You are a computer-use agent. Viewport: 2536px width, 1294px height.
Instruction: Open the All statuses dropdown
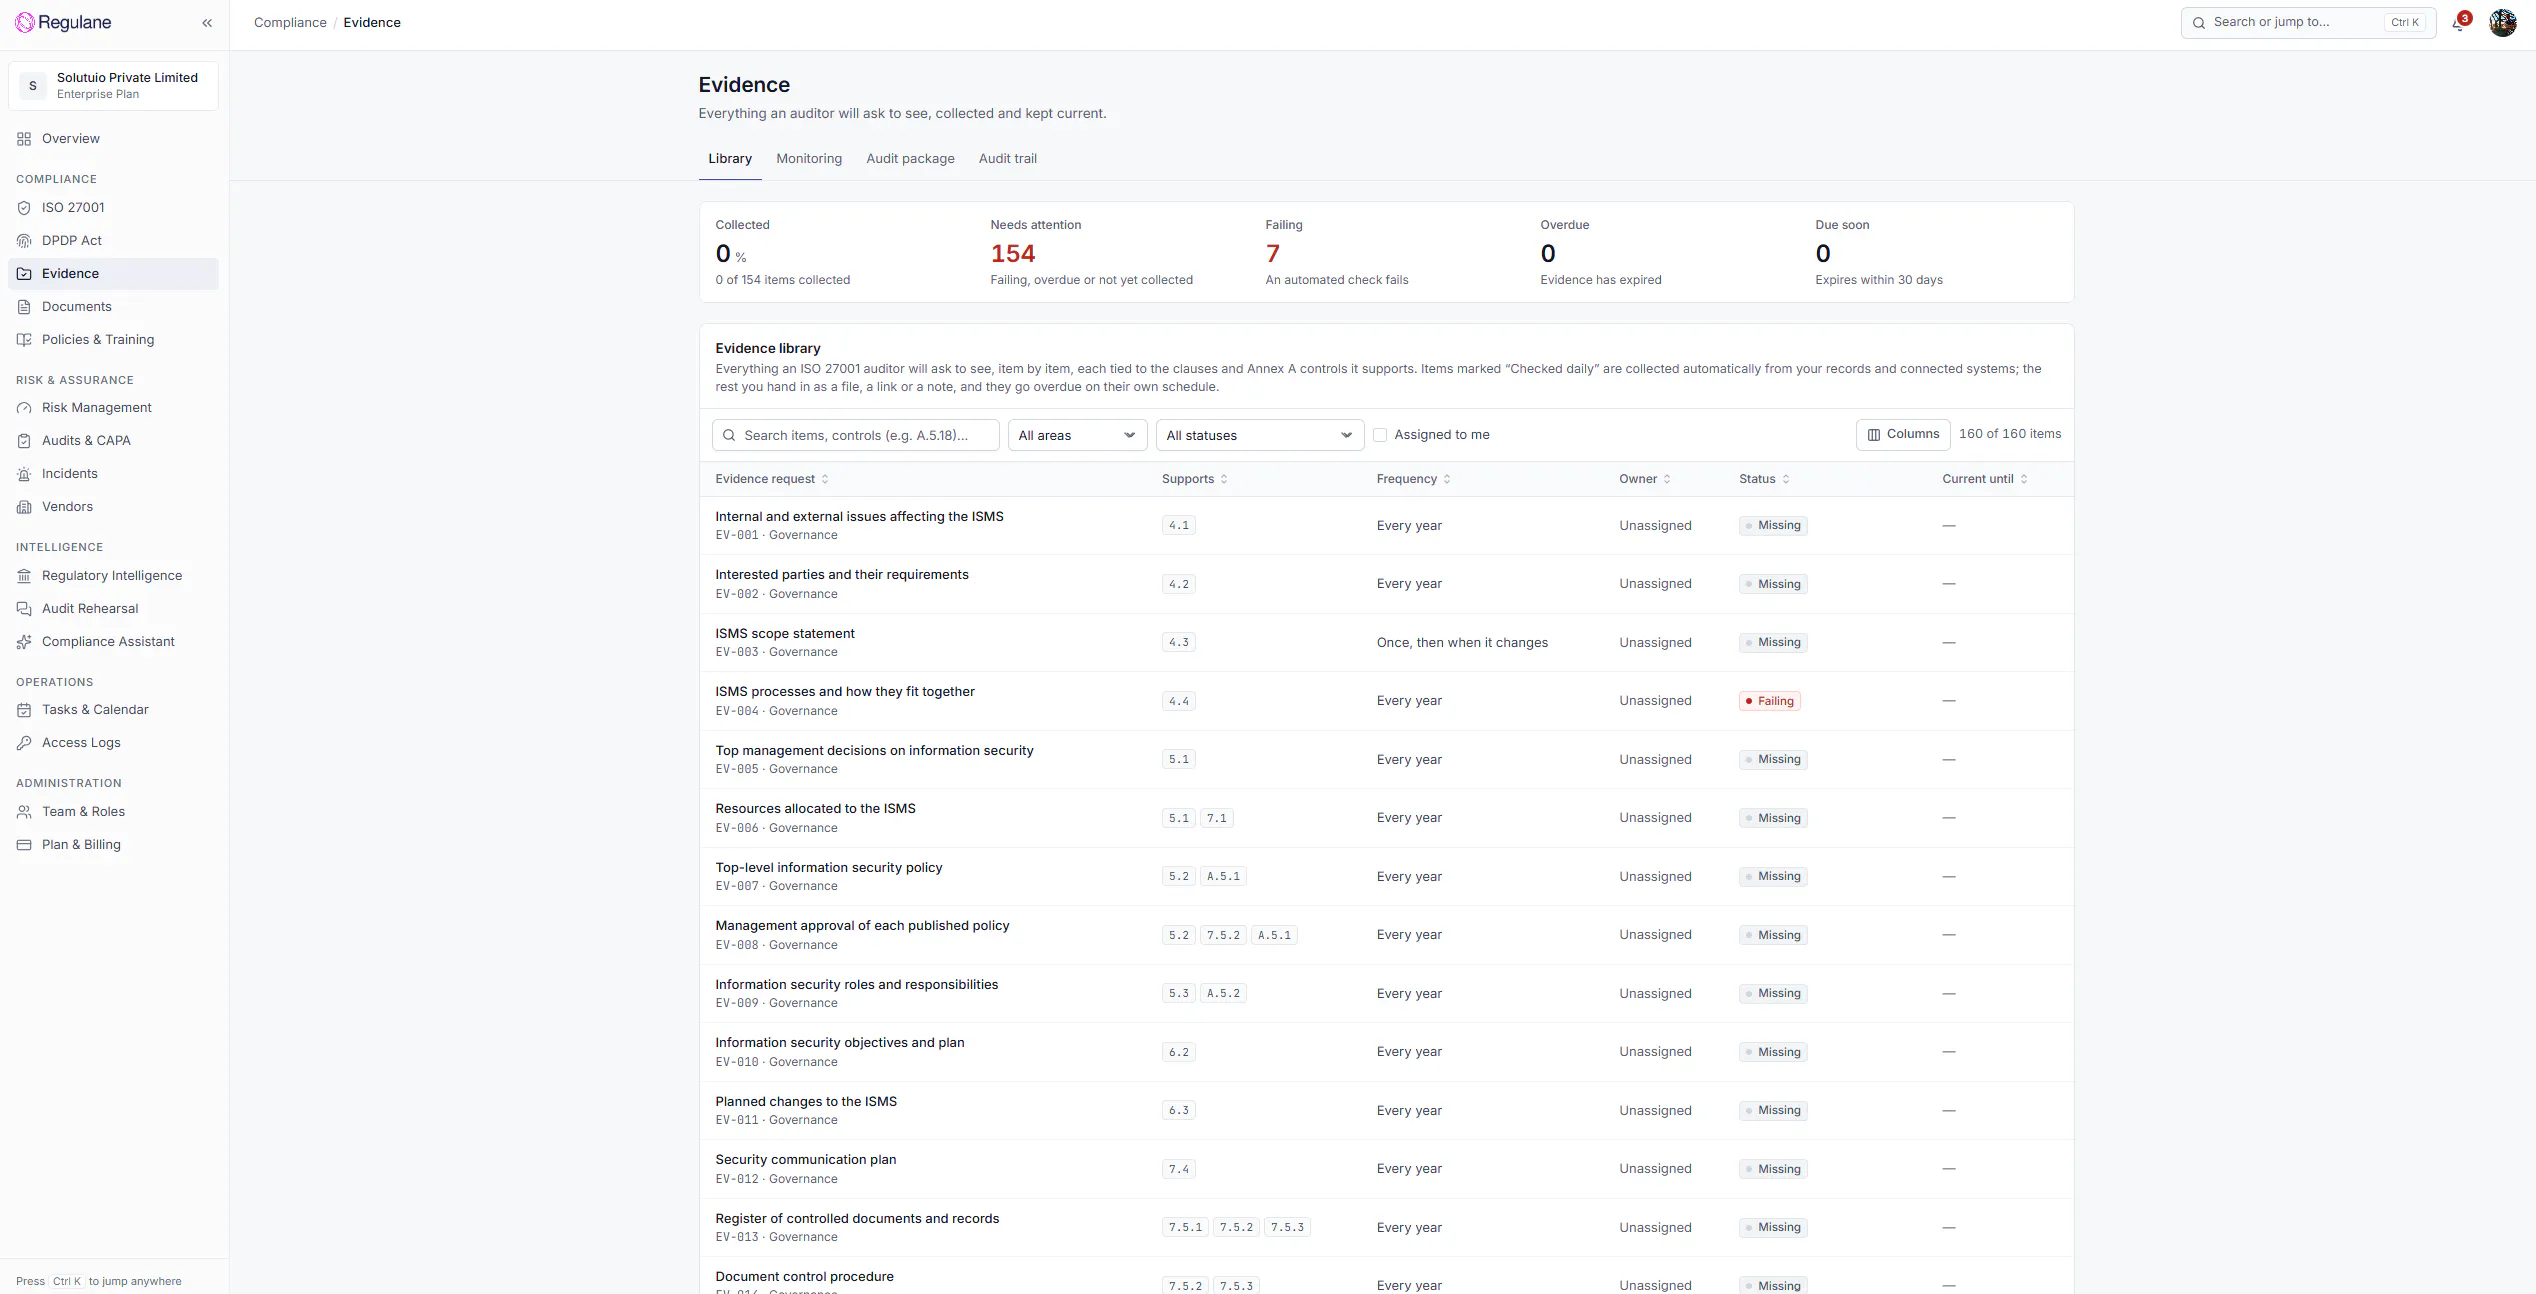tap(1259, 435)
